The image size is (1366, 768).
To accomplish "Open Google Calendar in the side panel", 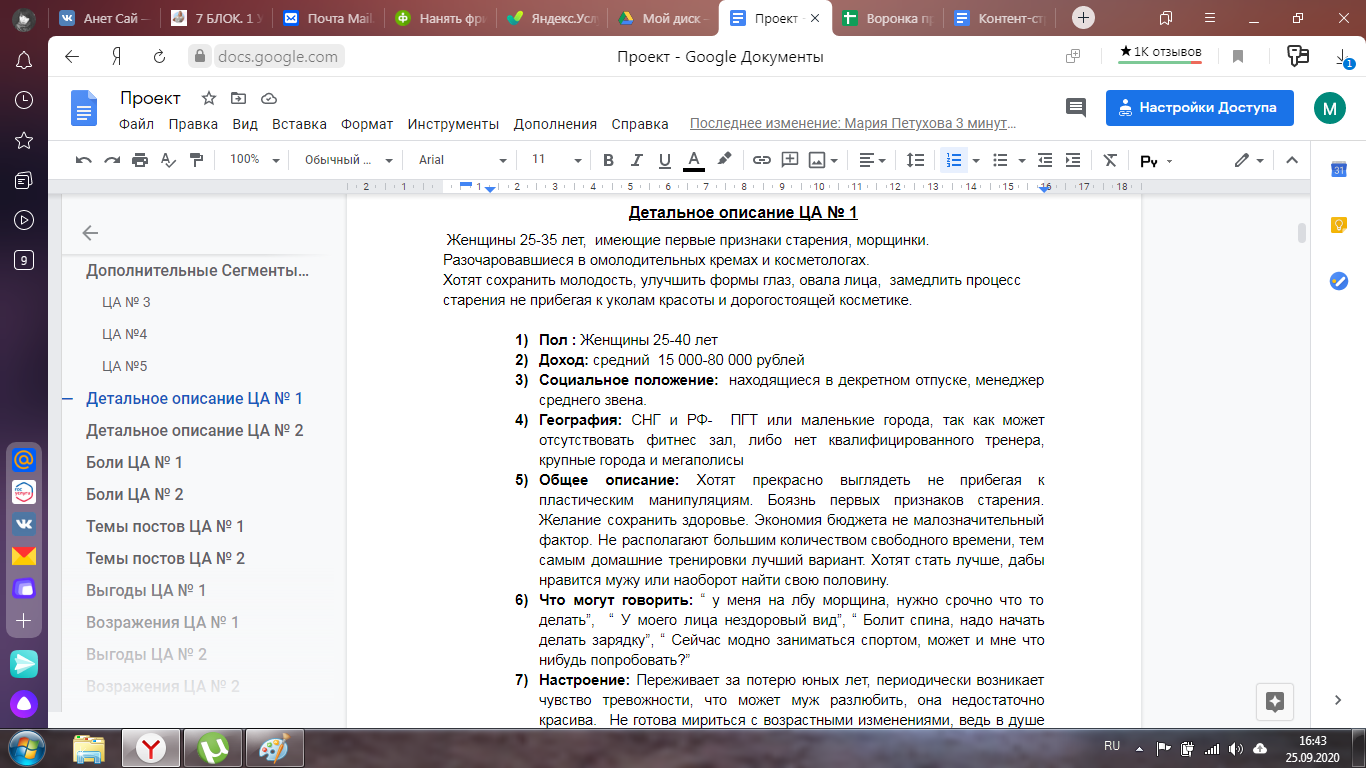I will pos(1339,171).
